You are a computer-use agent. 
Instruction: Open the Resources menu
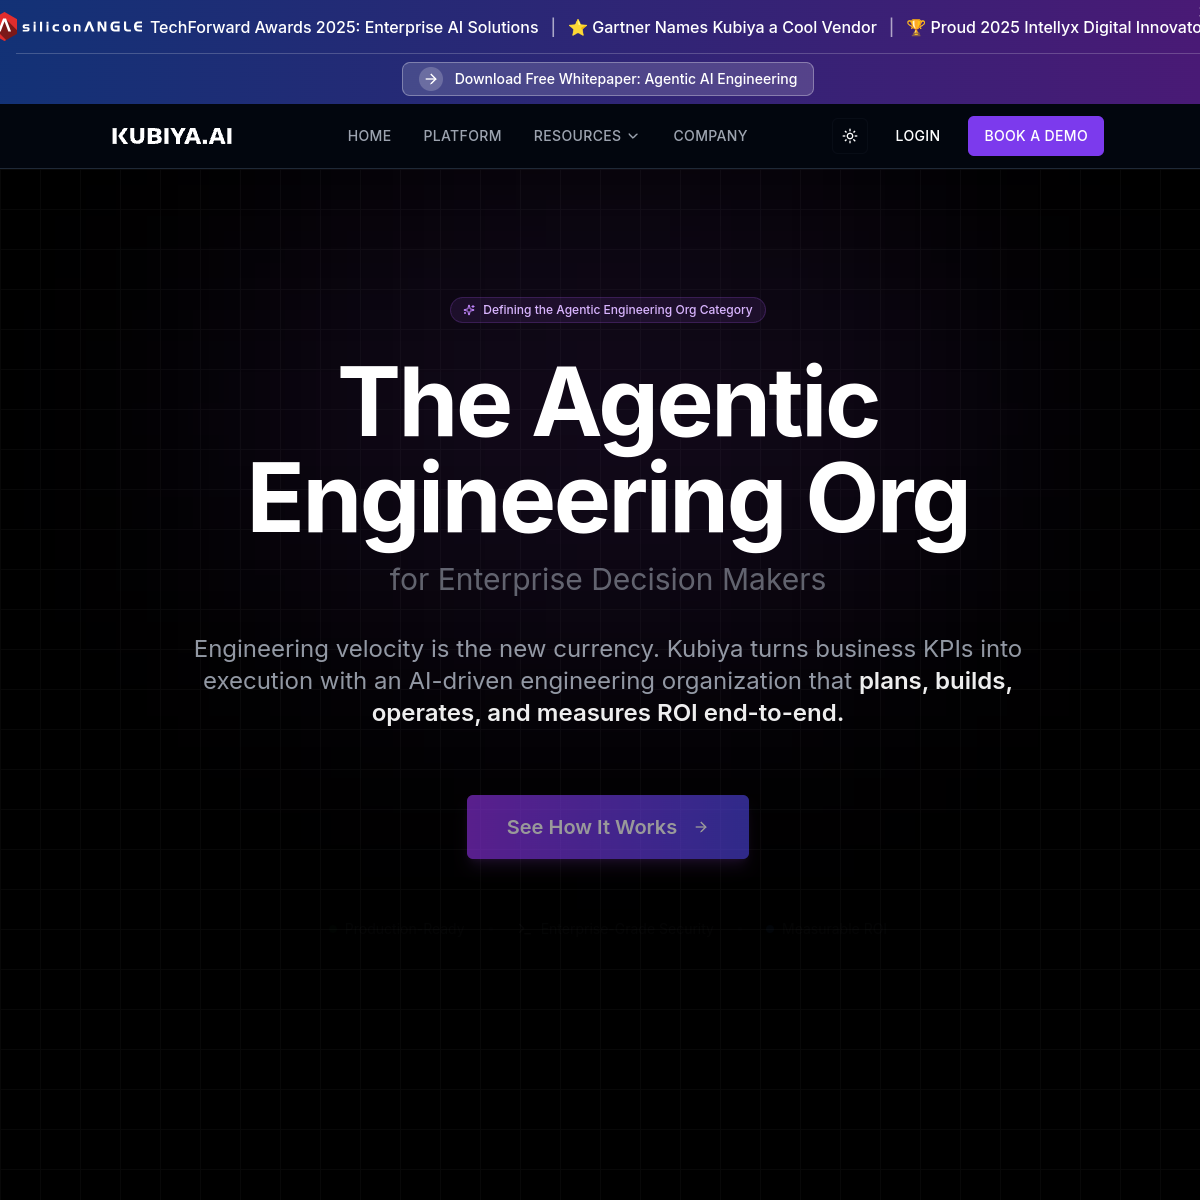point(577,136)
